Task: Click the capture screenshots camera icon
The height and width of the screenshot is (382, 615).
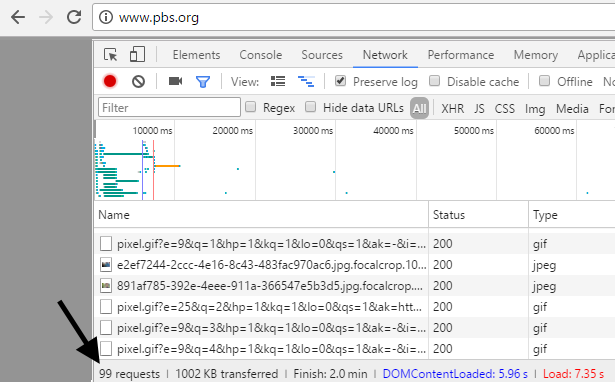Action: point(175,81)
